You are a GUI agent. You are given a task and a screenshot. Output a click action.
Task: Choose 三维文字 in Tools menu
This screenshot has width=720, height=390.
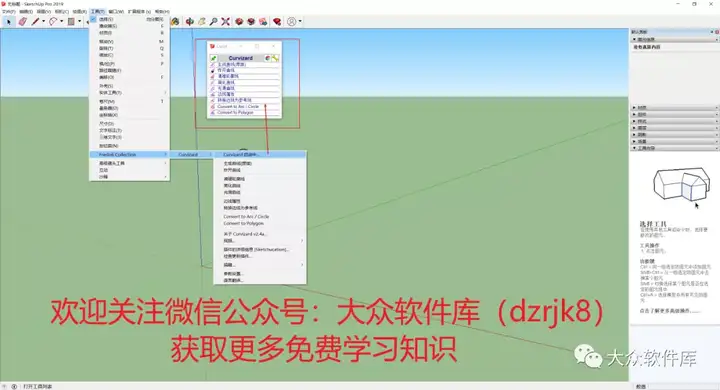(129, 137)
